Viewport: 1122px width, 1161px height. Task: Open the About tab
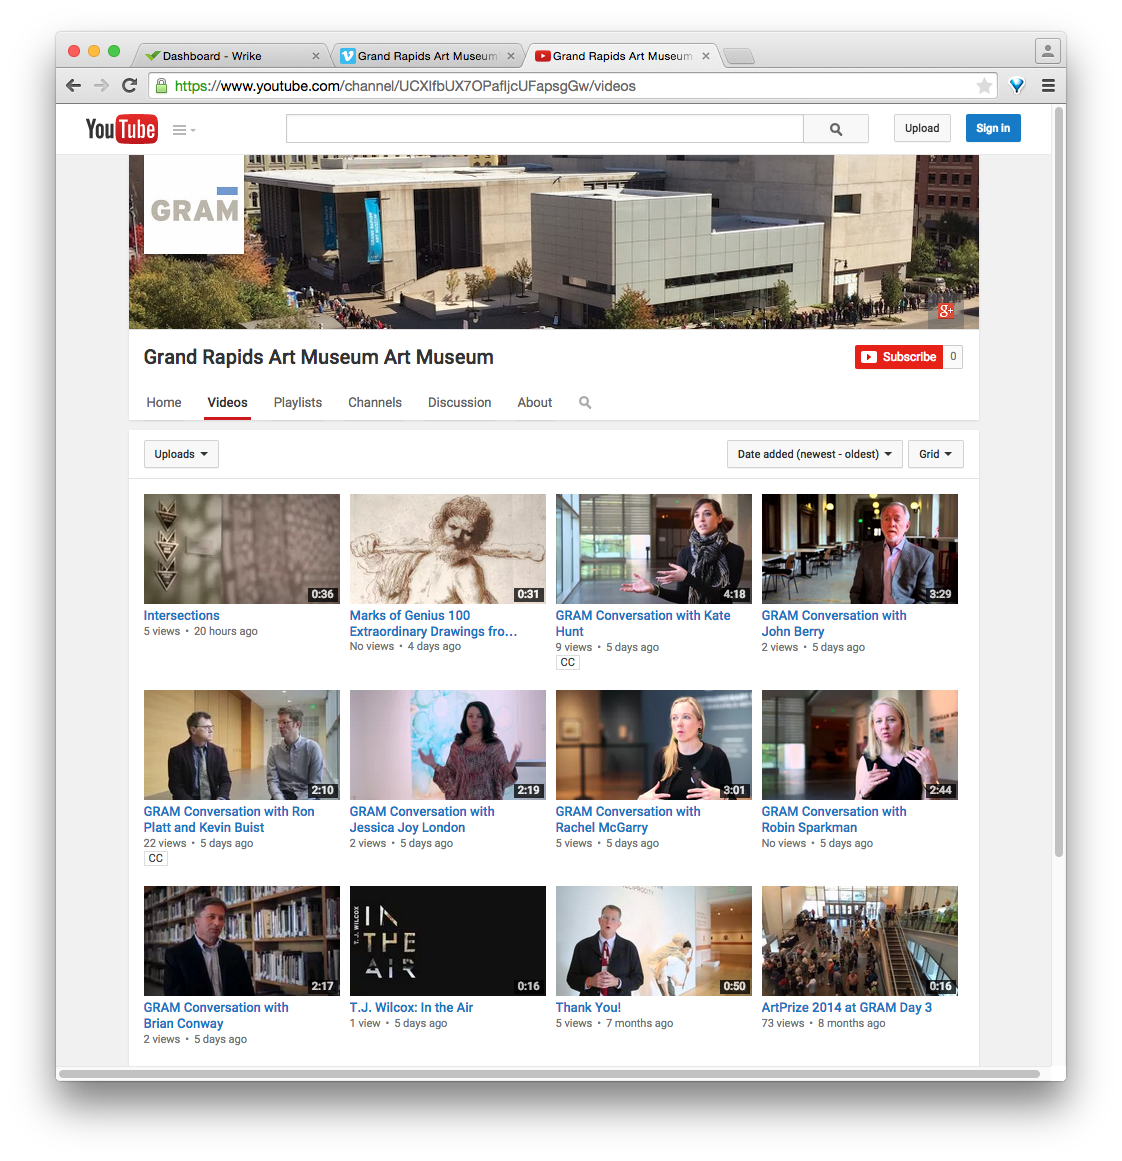535,403
